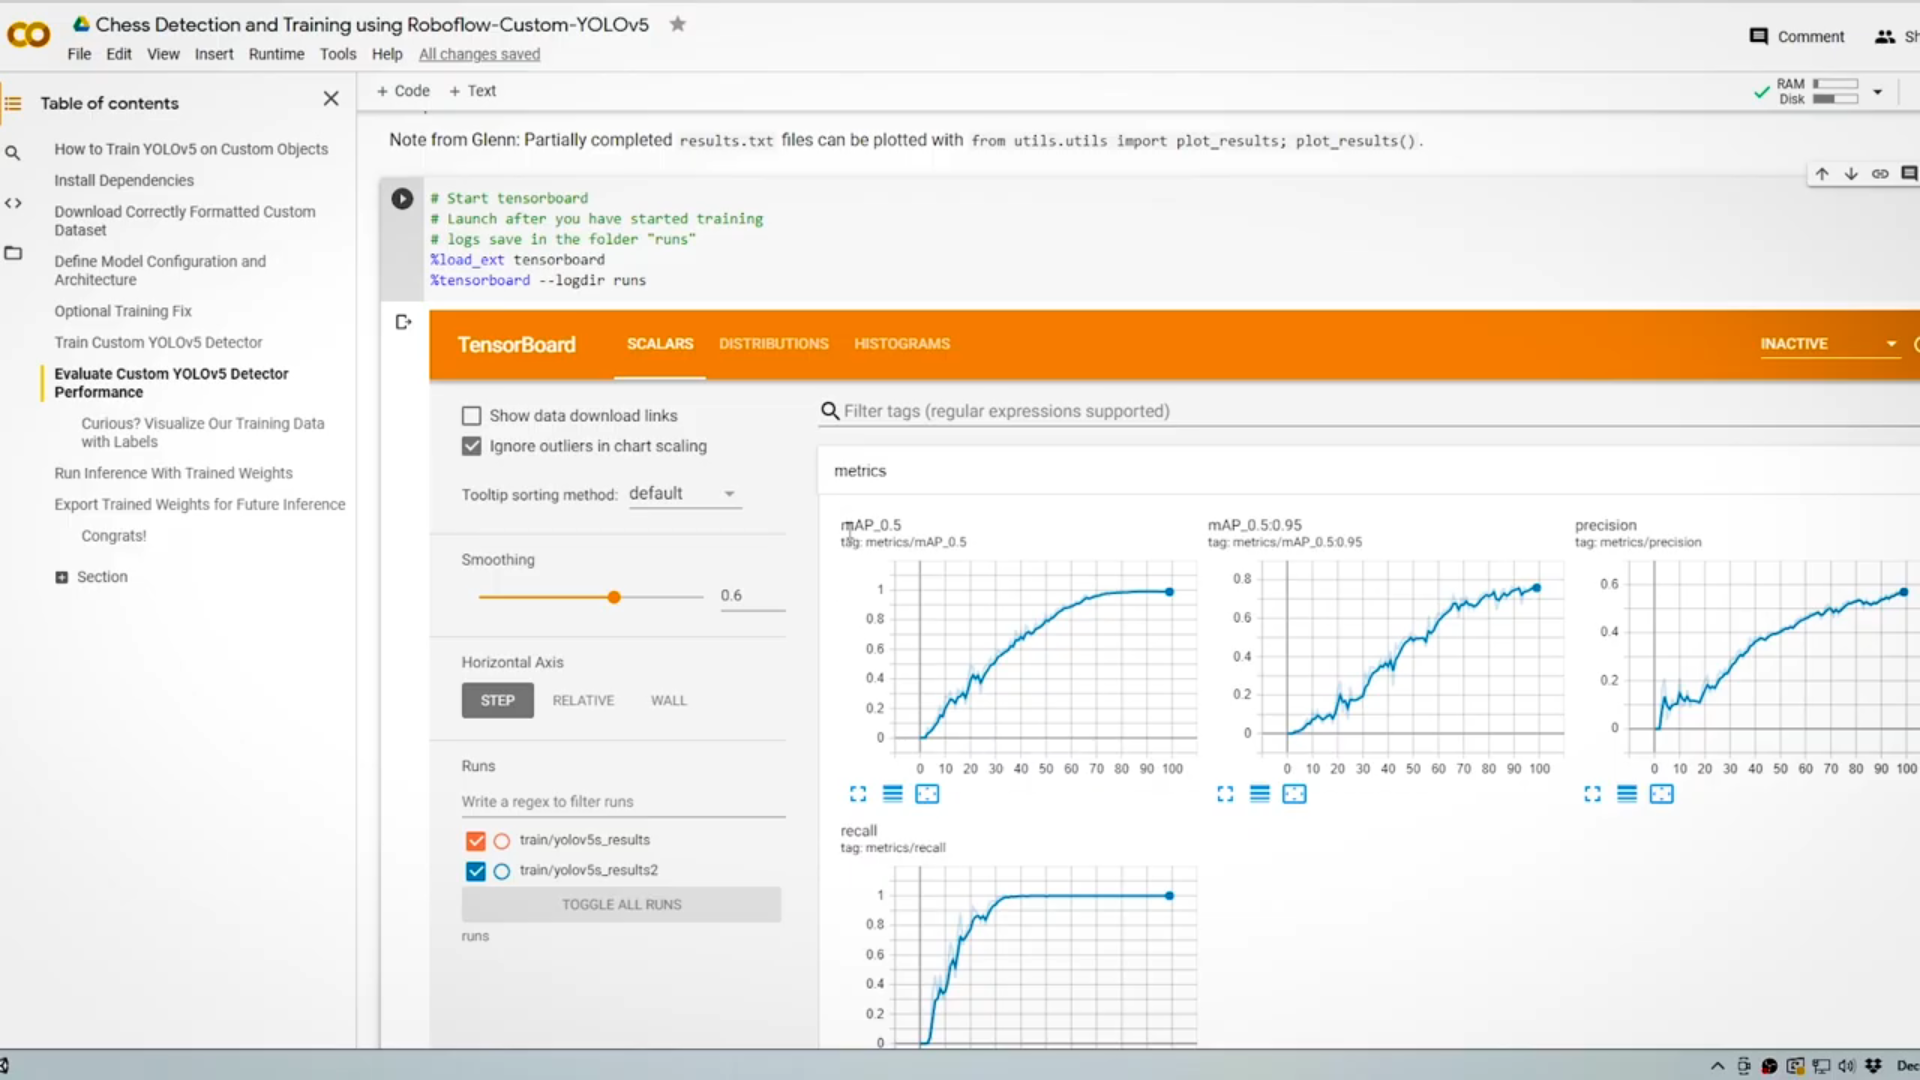This screenshot has height=1080, width=1920.
Task: Click the smoothing value 0.6 field
Action: click(752, 595)
